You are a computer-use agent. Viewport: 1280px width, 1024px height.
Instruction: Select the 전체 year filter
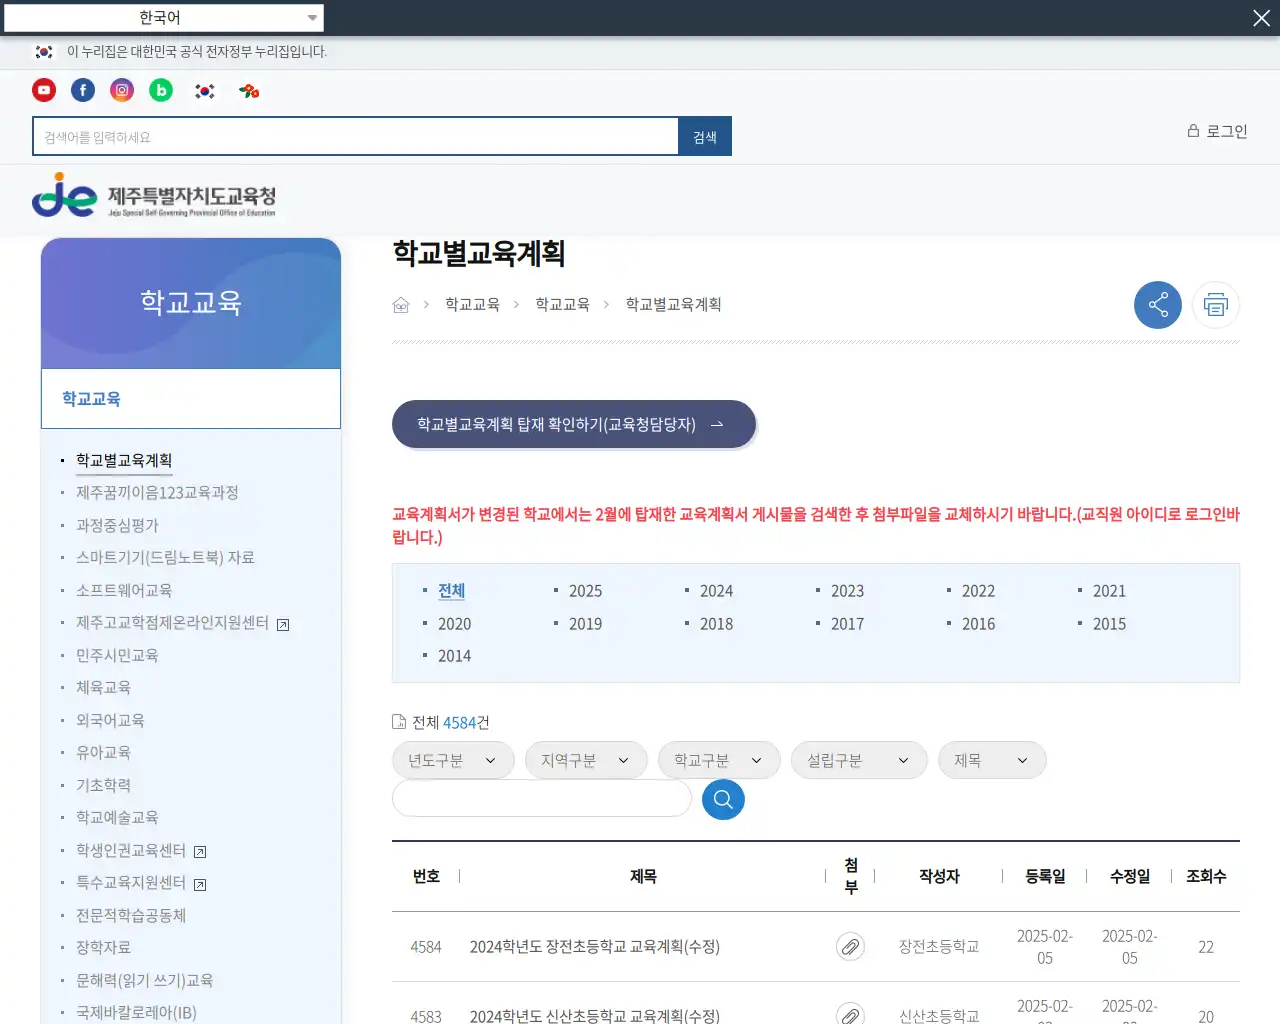point(451,591)
